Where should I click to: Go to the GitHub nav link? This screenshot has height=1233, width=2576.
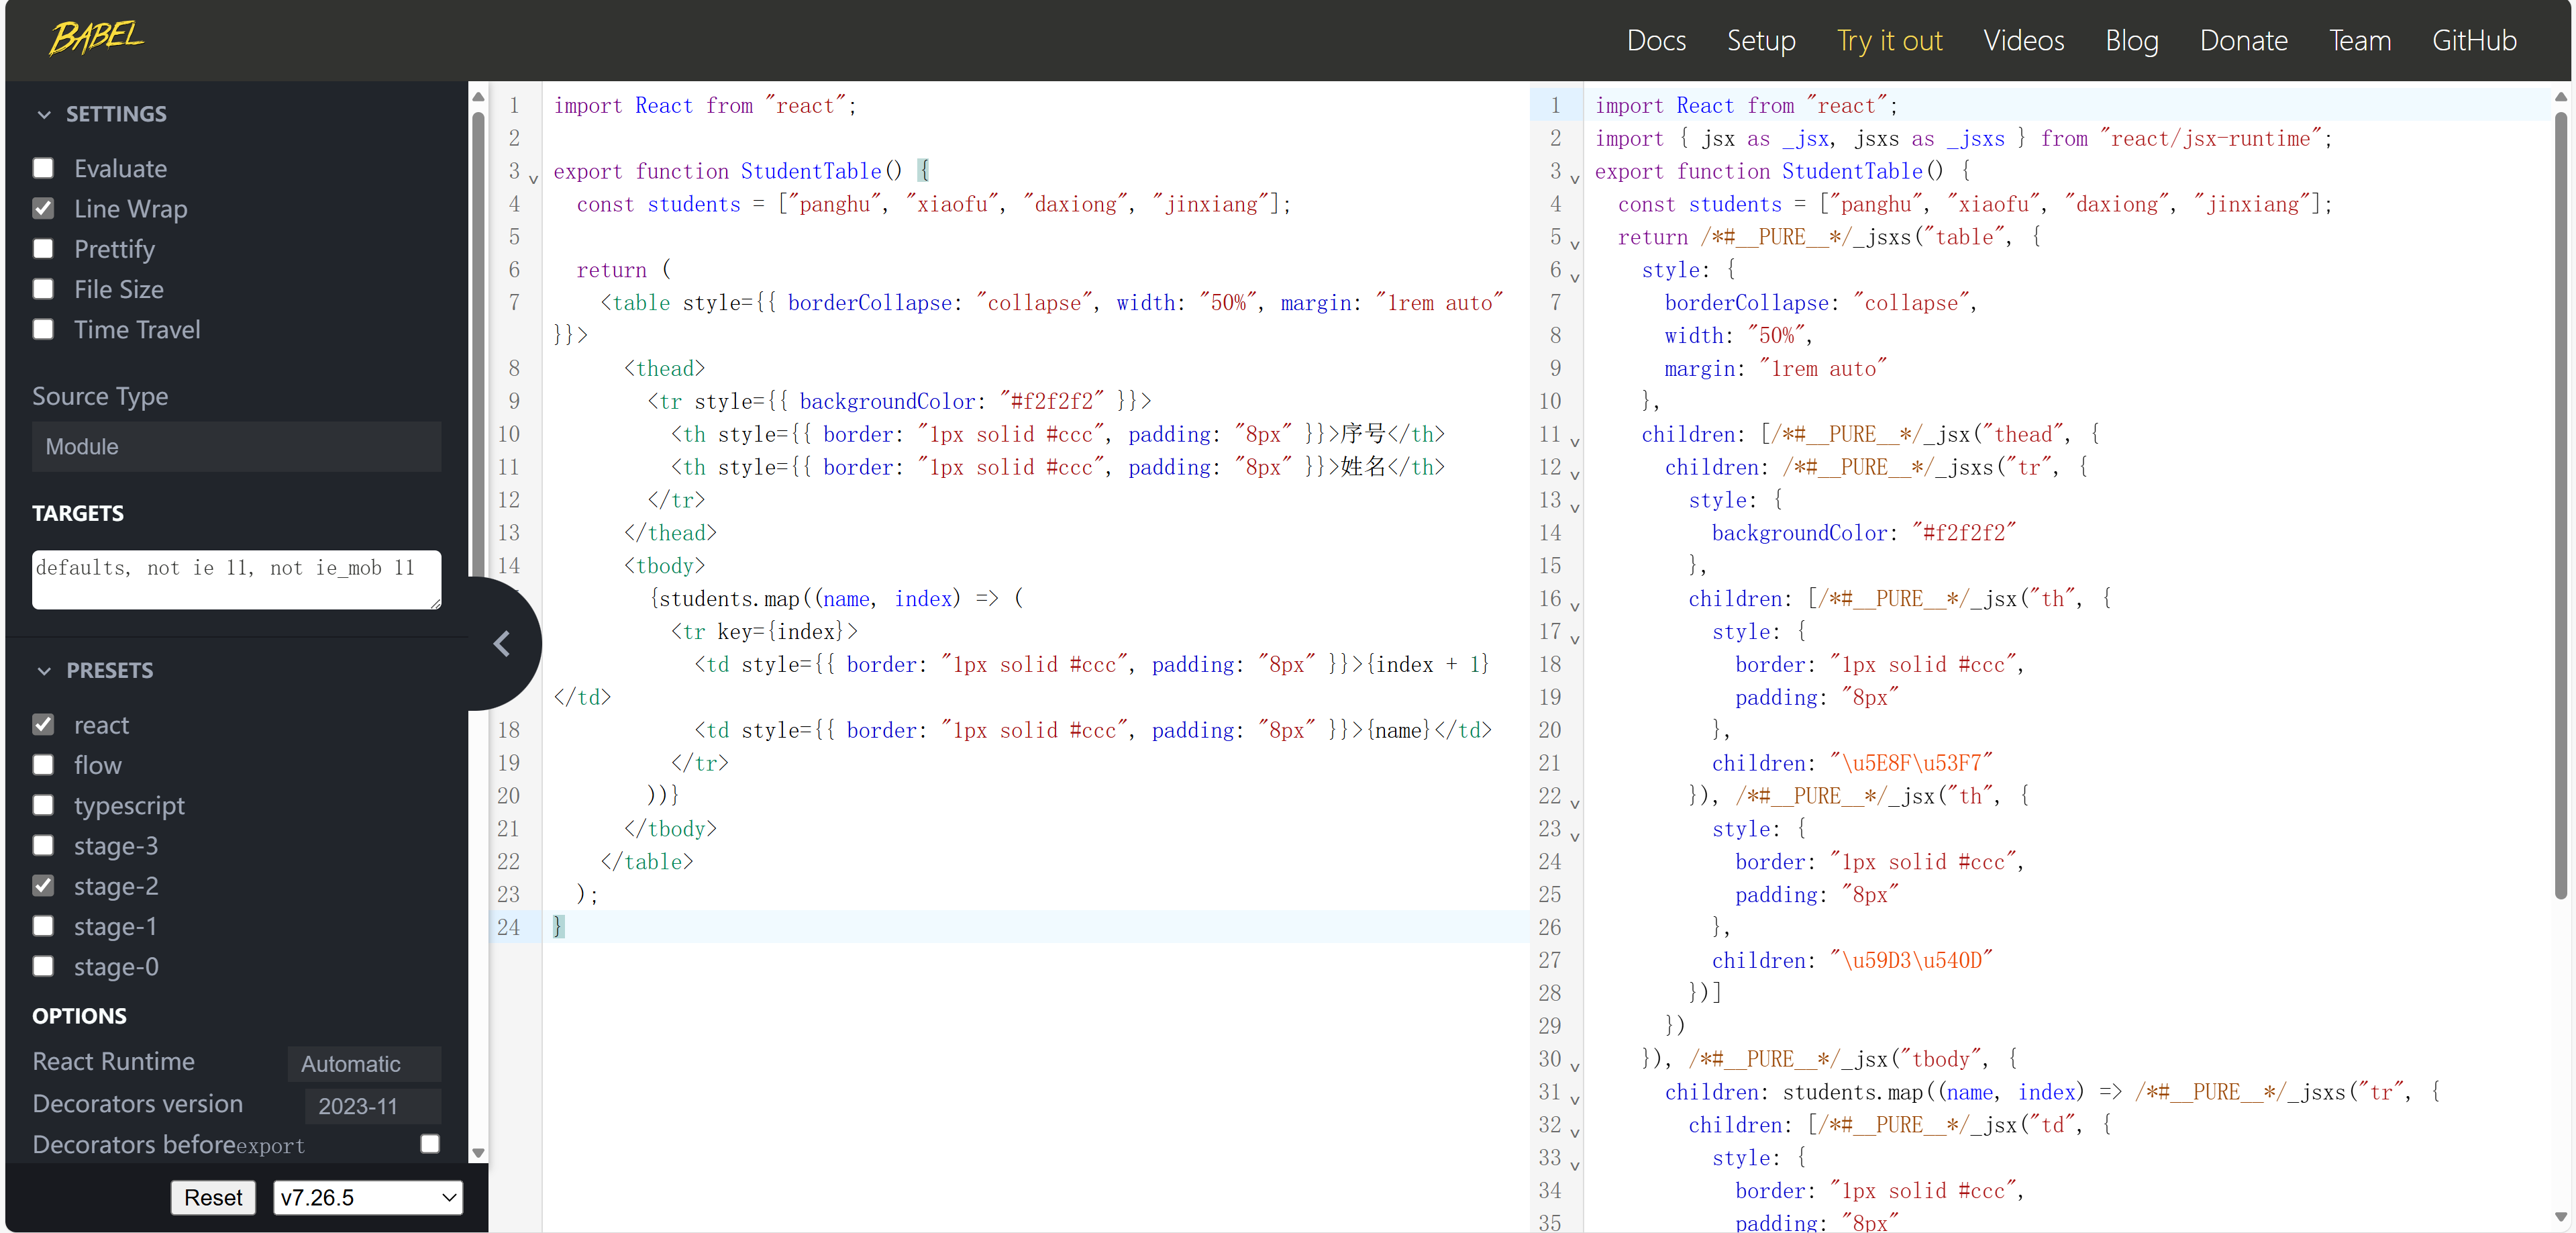click(2473, 40)
